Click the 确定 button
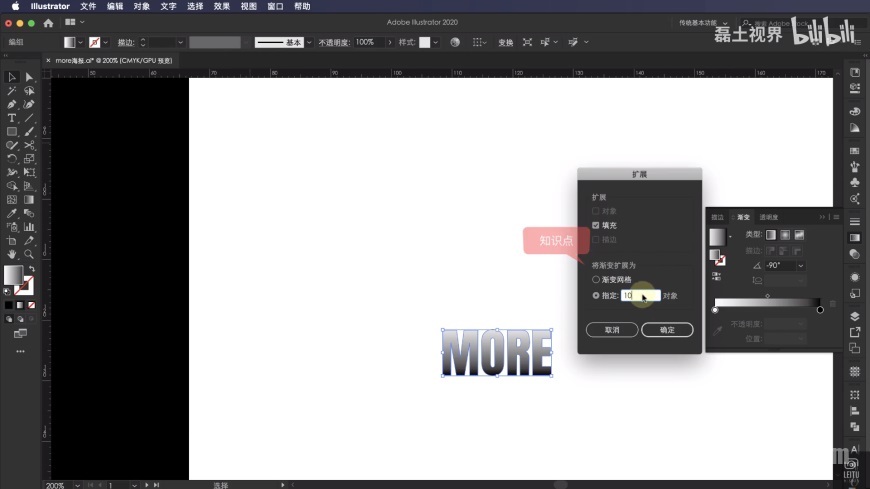Viewport: 870px width, 489px height. 667,330
